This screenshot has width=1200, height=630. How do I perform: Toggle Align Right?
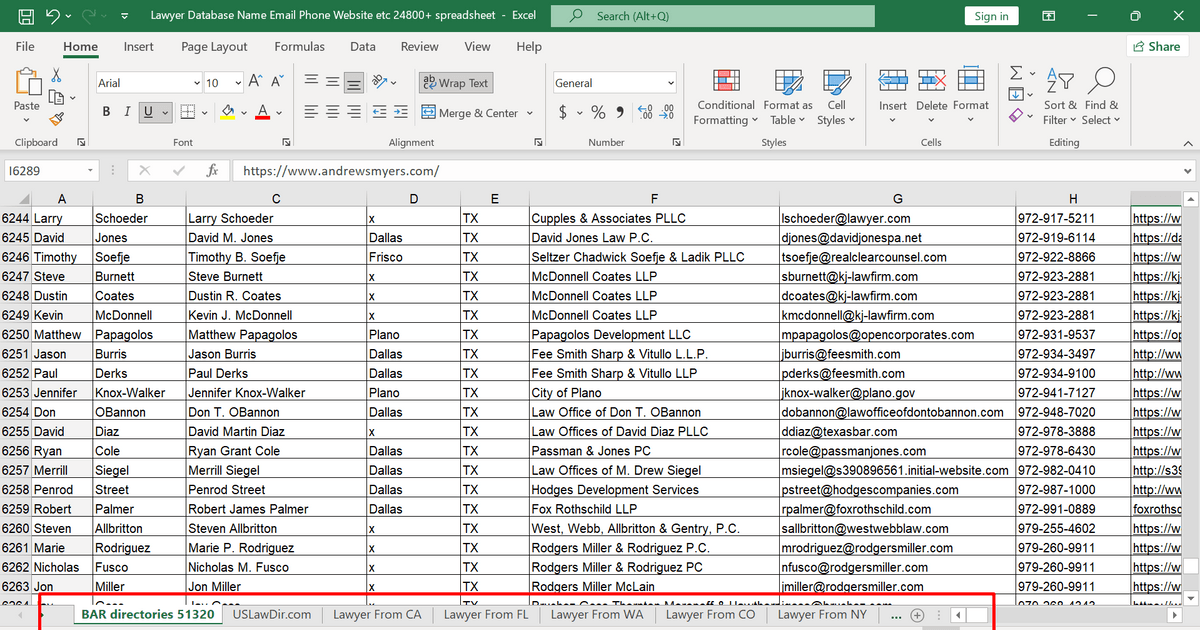tap(353, 112)
